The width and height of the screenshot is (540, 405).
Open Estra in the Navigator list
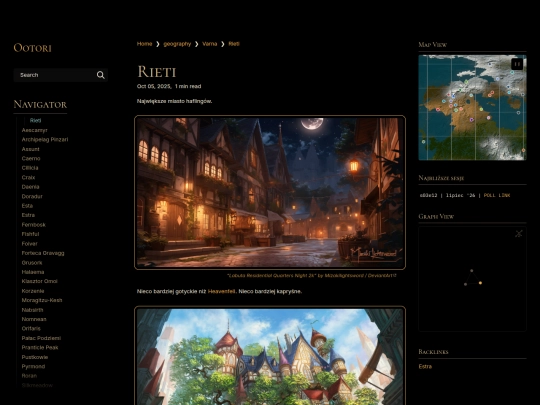point(28,215)
